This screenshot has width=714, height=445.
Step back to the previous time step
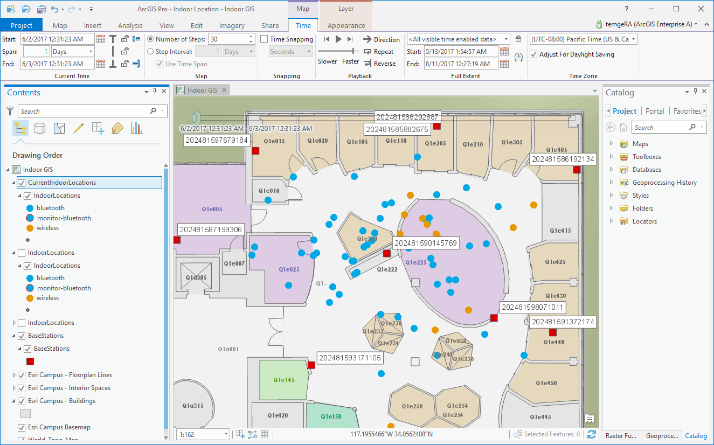326,39
